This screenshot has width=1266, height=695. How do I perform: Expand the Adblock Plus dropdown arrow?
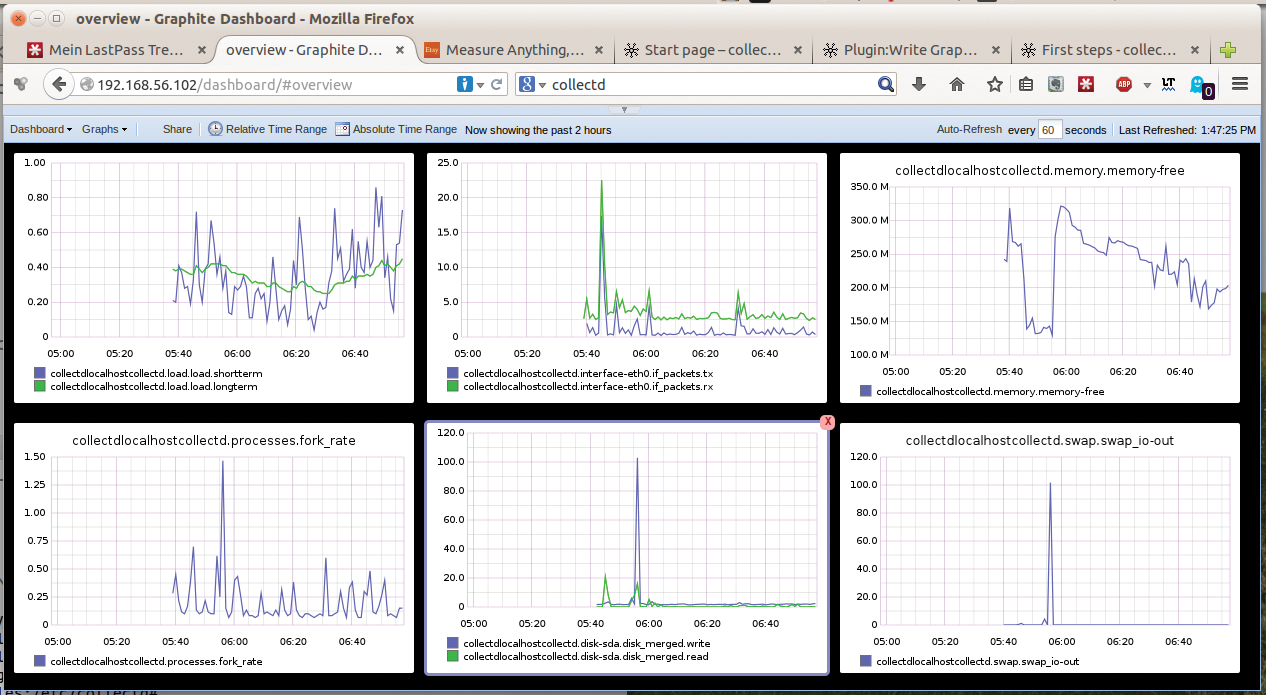point(1147,85)
